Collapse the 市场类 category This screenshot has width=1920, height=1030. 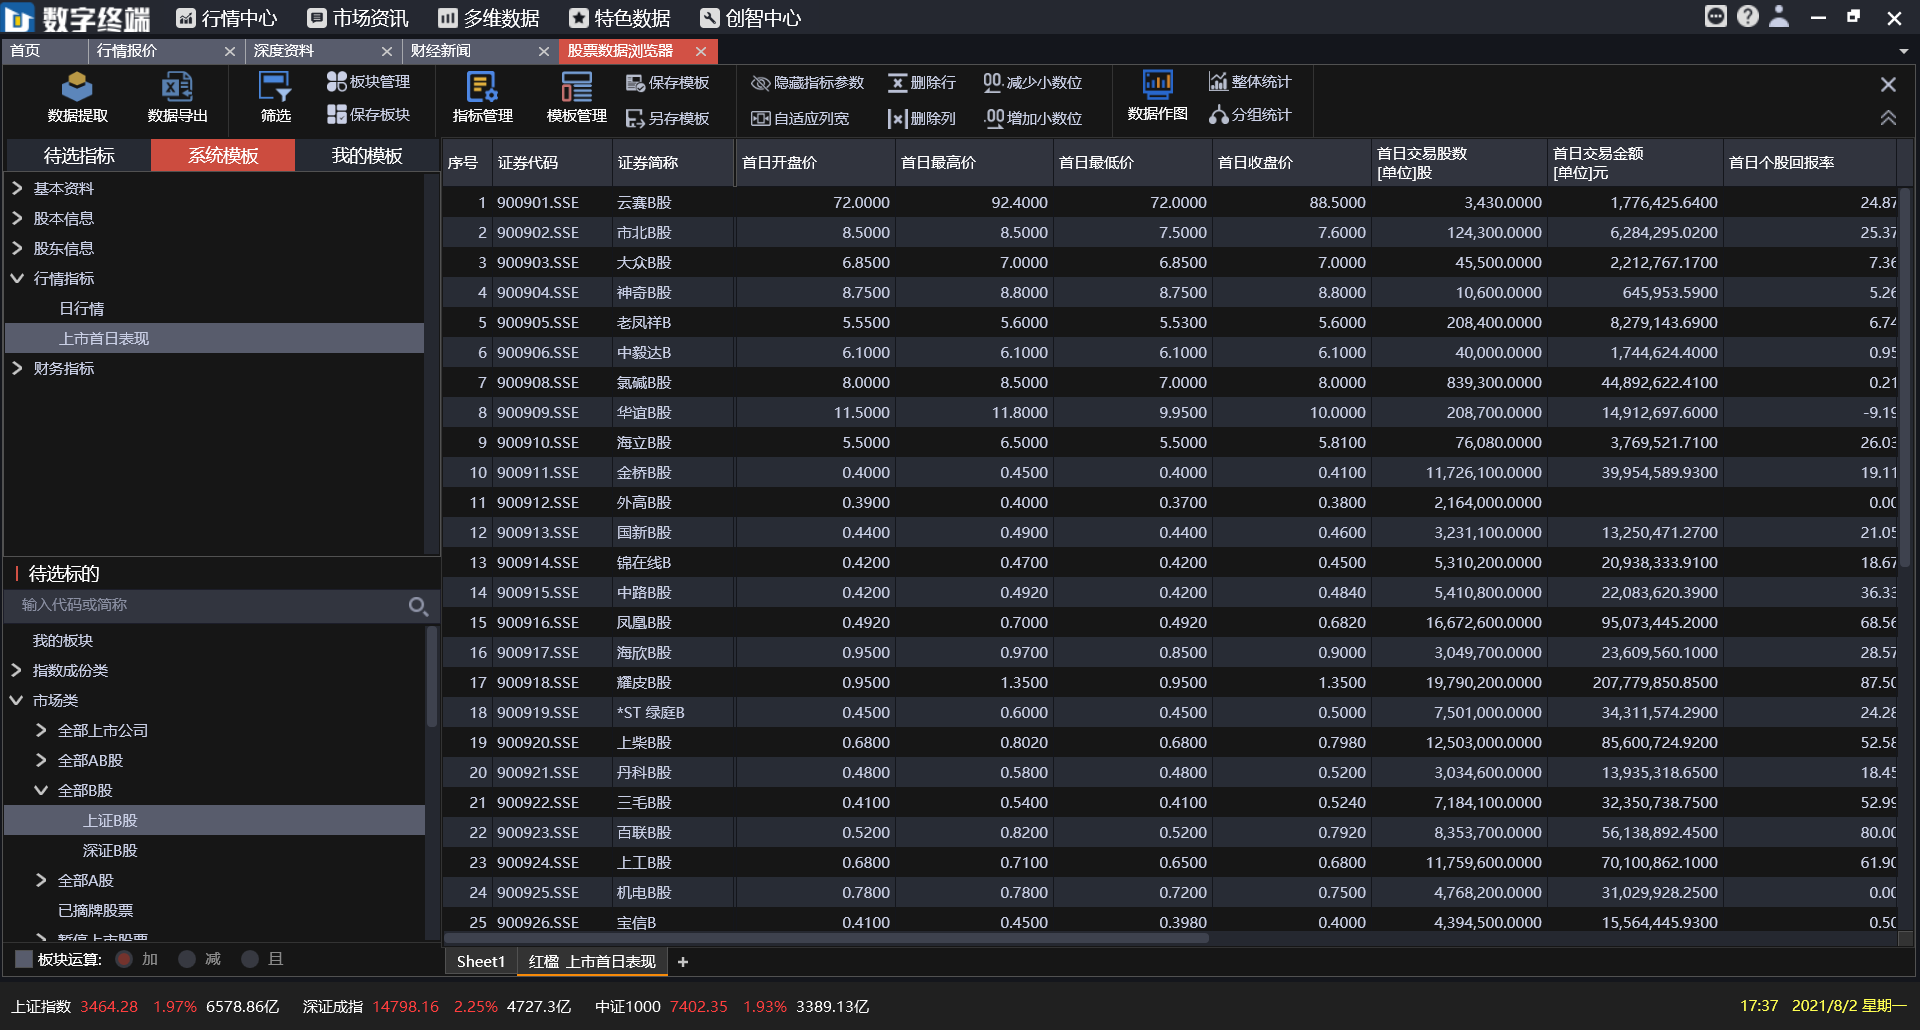pos(14,700)
